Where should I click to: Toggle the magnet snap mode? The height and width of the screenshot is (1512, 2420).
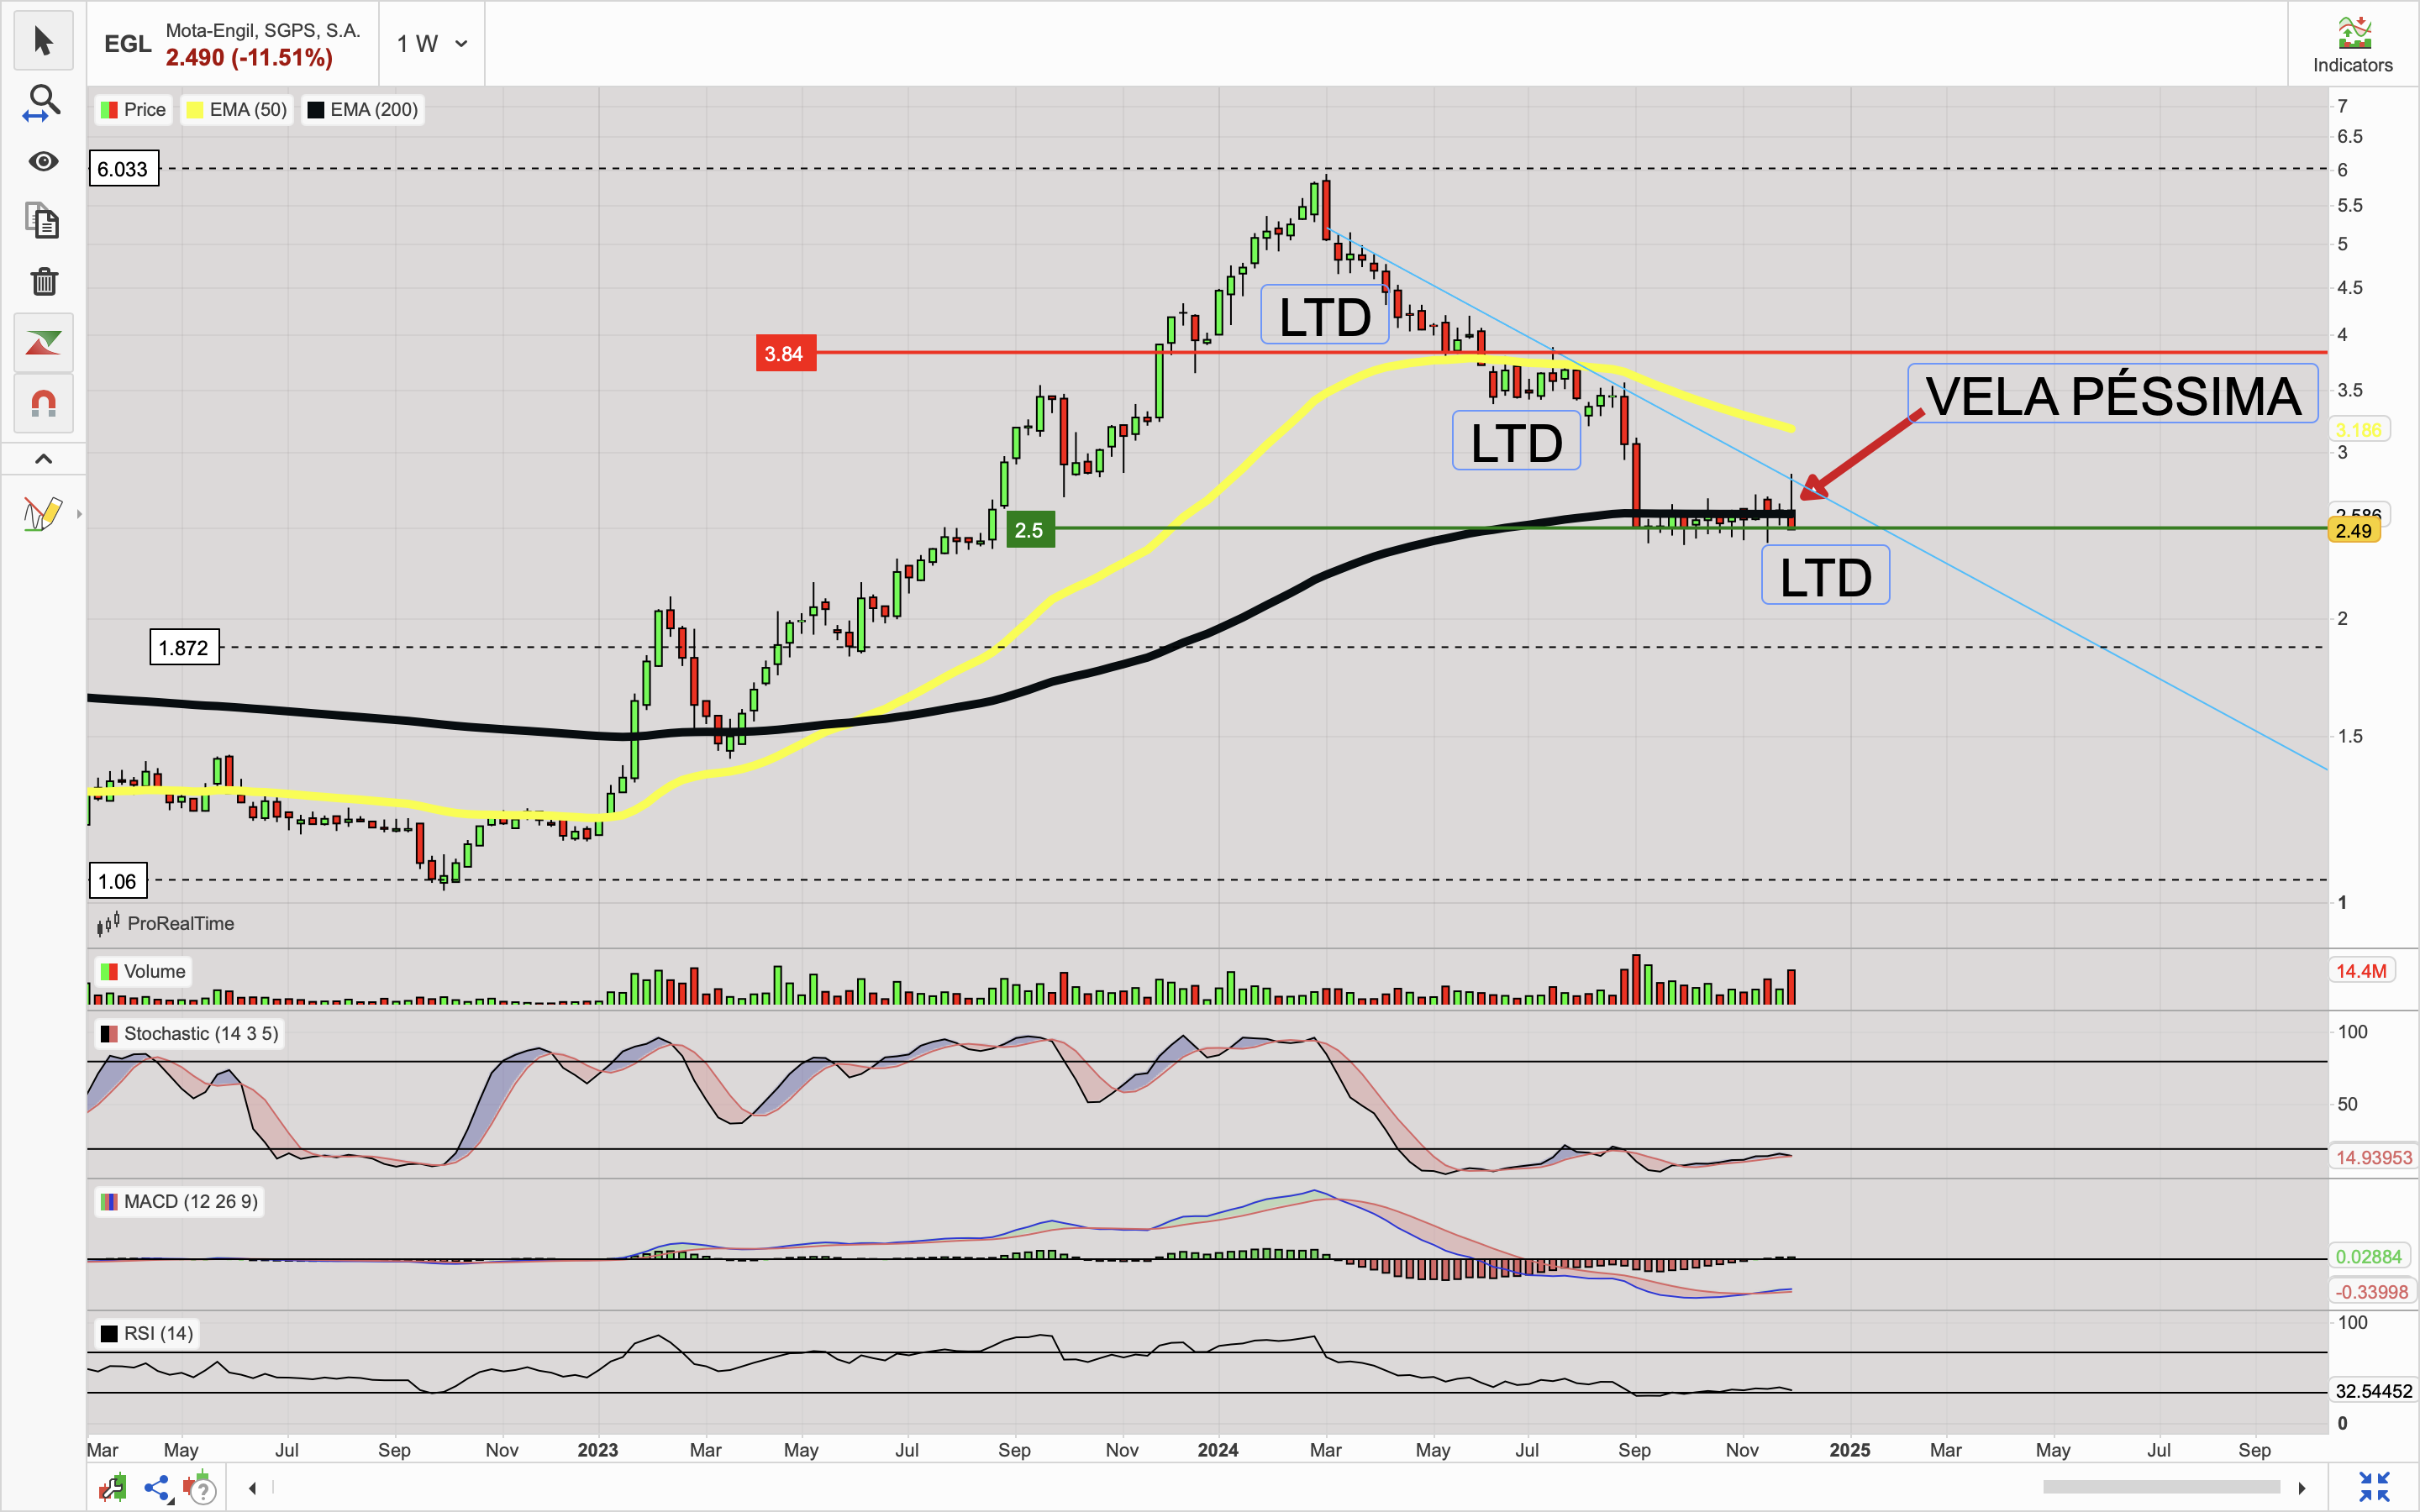[42, 403]
